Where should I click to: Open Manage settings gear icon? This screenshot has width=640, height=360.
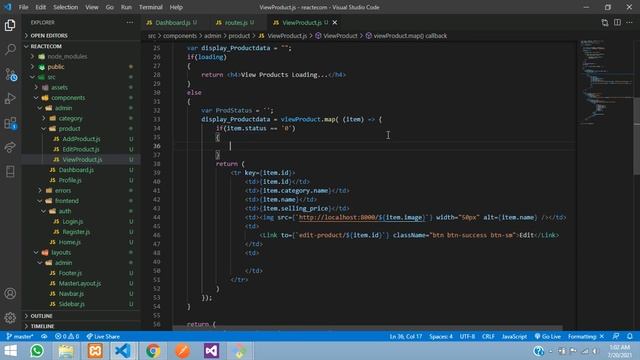(10, 317)
